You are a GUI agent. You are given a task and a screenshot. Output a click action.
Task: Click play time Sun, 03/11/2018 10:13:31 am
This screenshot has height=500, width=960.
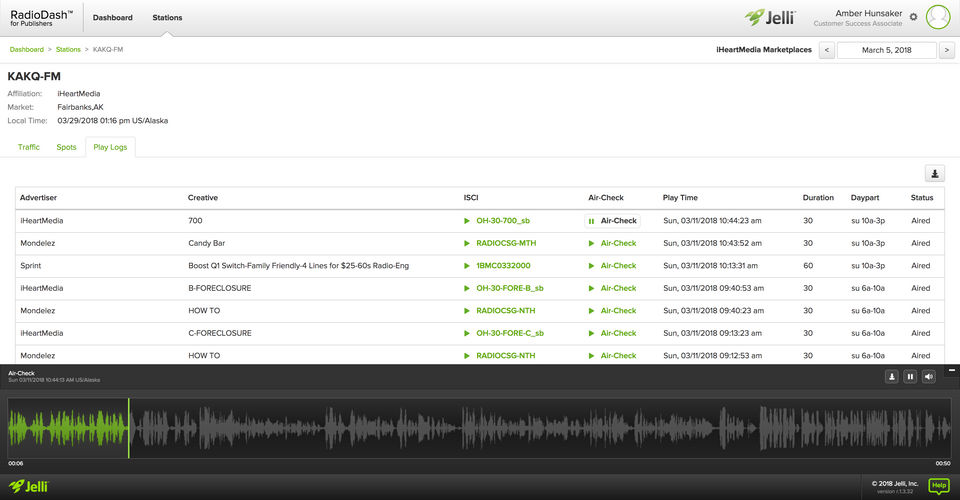[x=710, y=266]
